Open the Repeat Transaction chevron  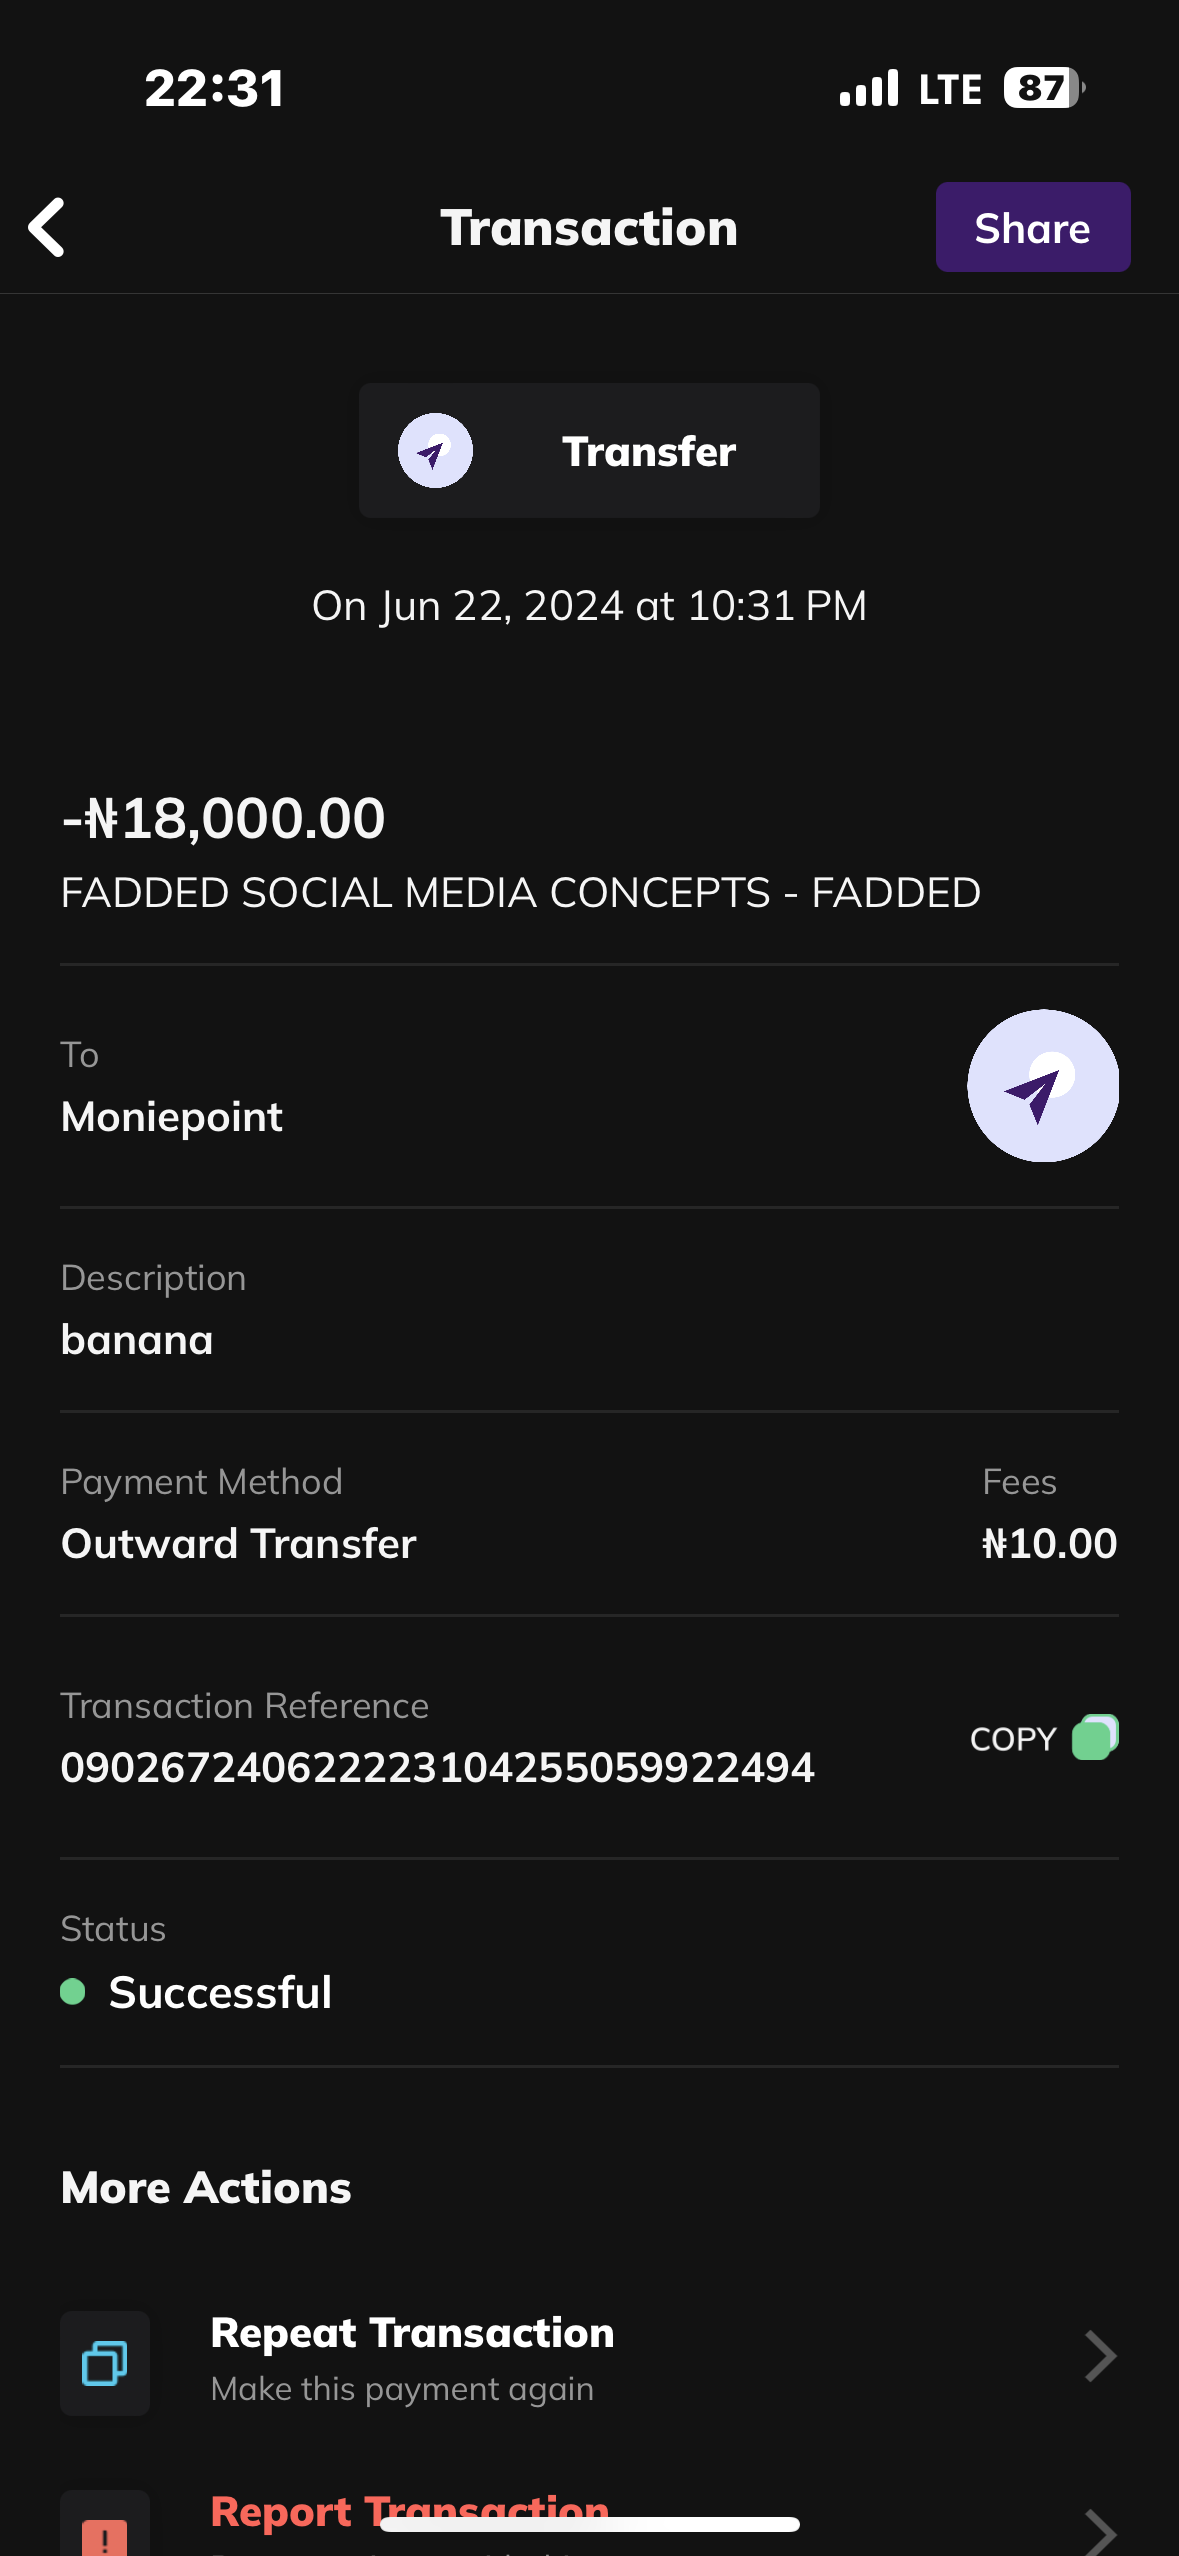click(1099, 2357)
